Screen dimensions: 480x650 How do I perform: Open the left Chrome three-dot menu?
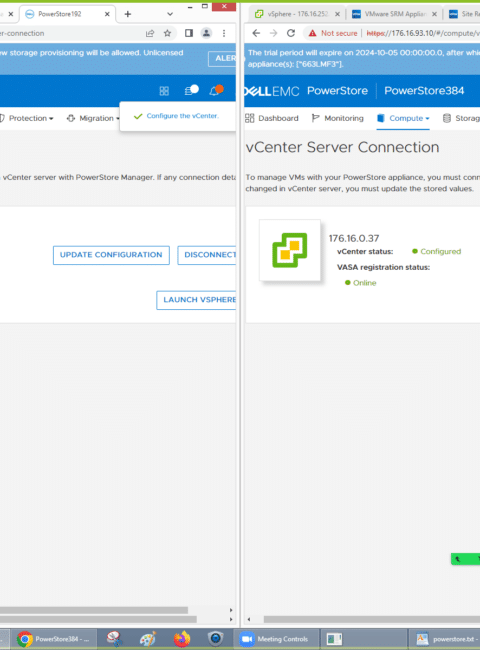tap(224, 33)
